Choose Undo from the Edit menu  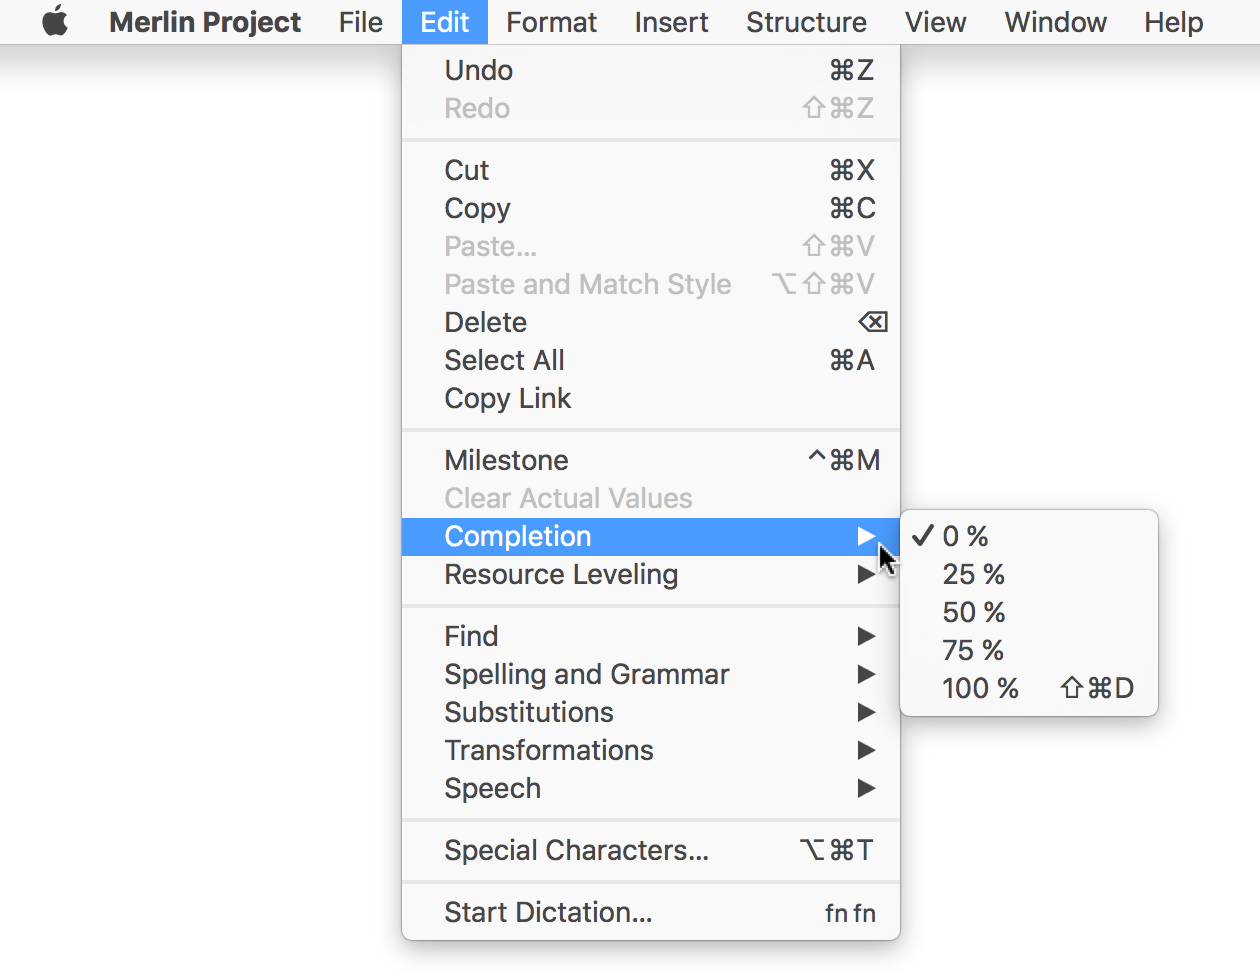tap(651, 70)
